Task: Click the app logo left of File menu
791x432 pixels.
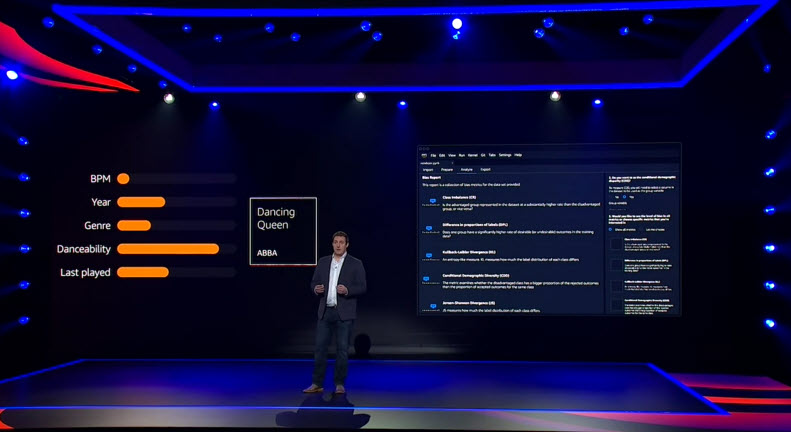Action: [x=424, y=155]
